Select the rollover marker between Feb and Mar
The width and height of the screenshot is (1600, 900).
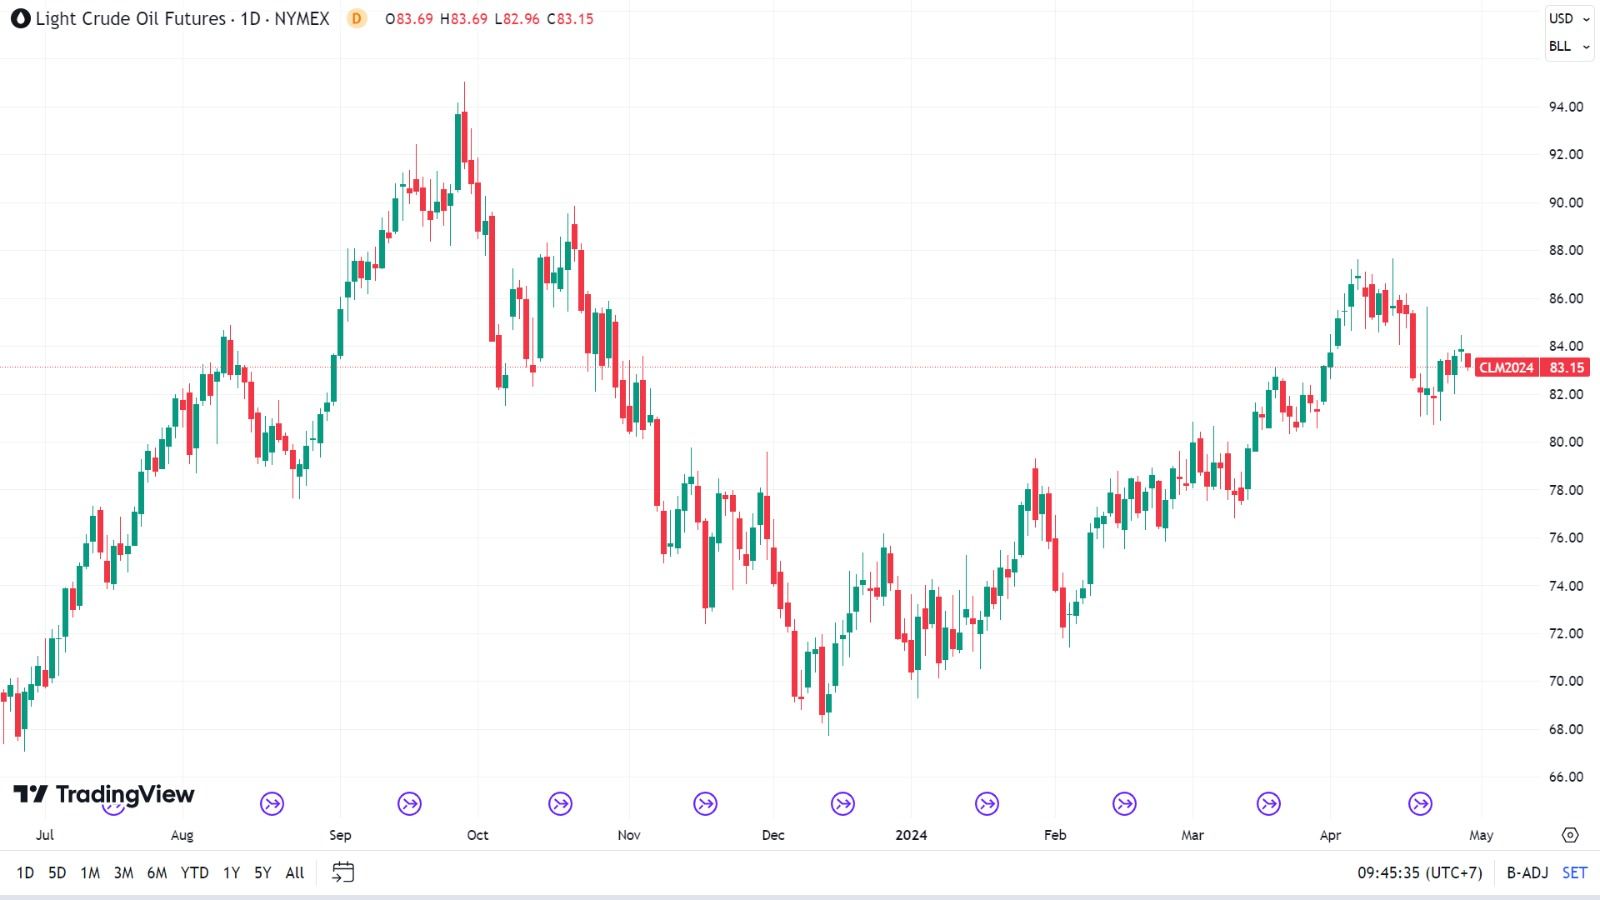tap(1125, 803)
